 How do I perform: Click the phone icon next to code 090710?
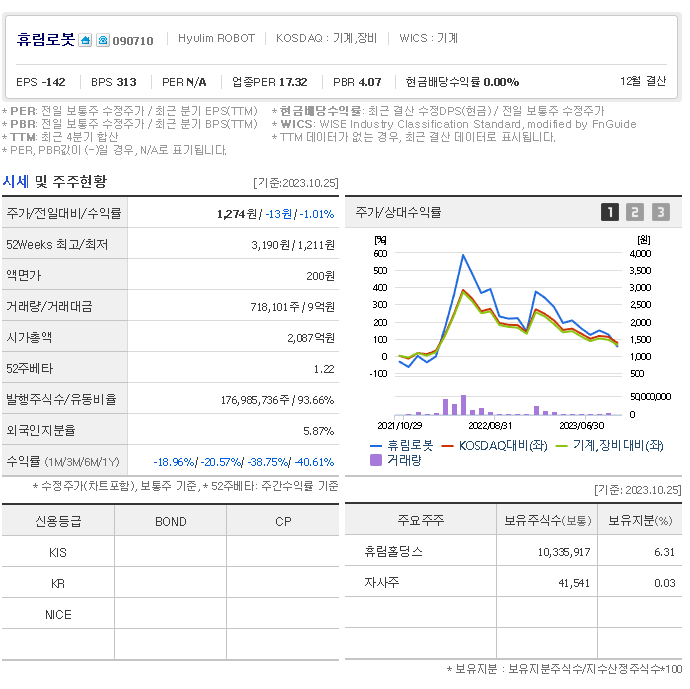[x=103, y=40]
